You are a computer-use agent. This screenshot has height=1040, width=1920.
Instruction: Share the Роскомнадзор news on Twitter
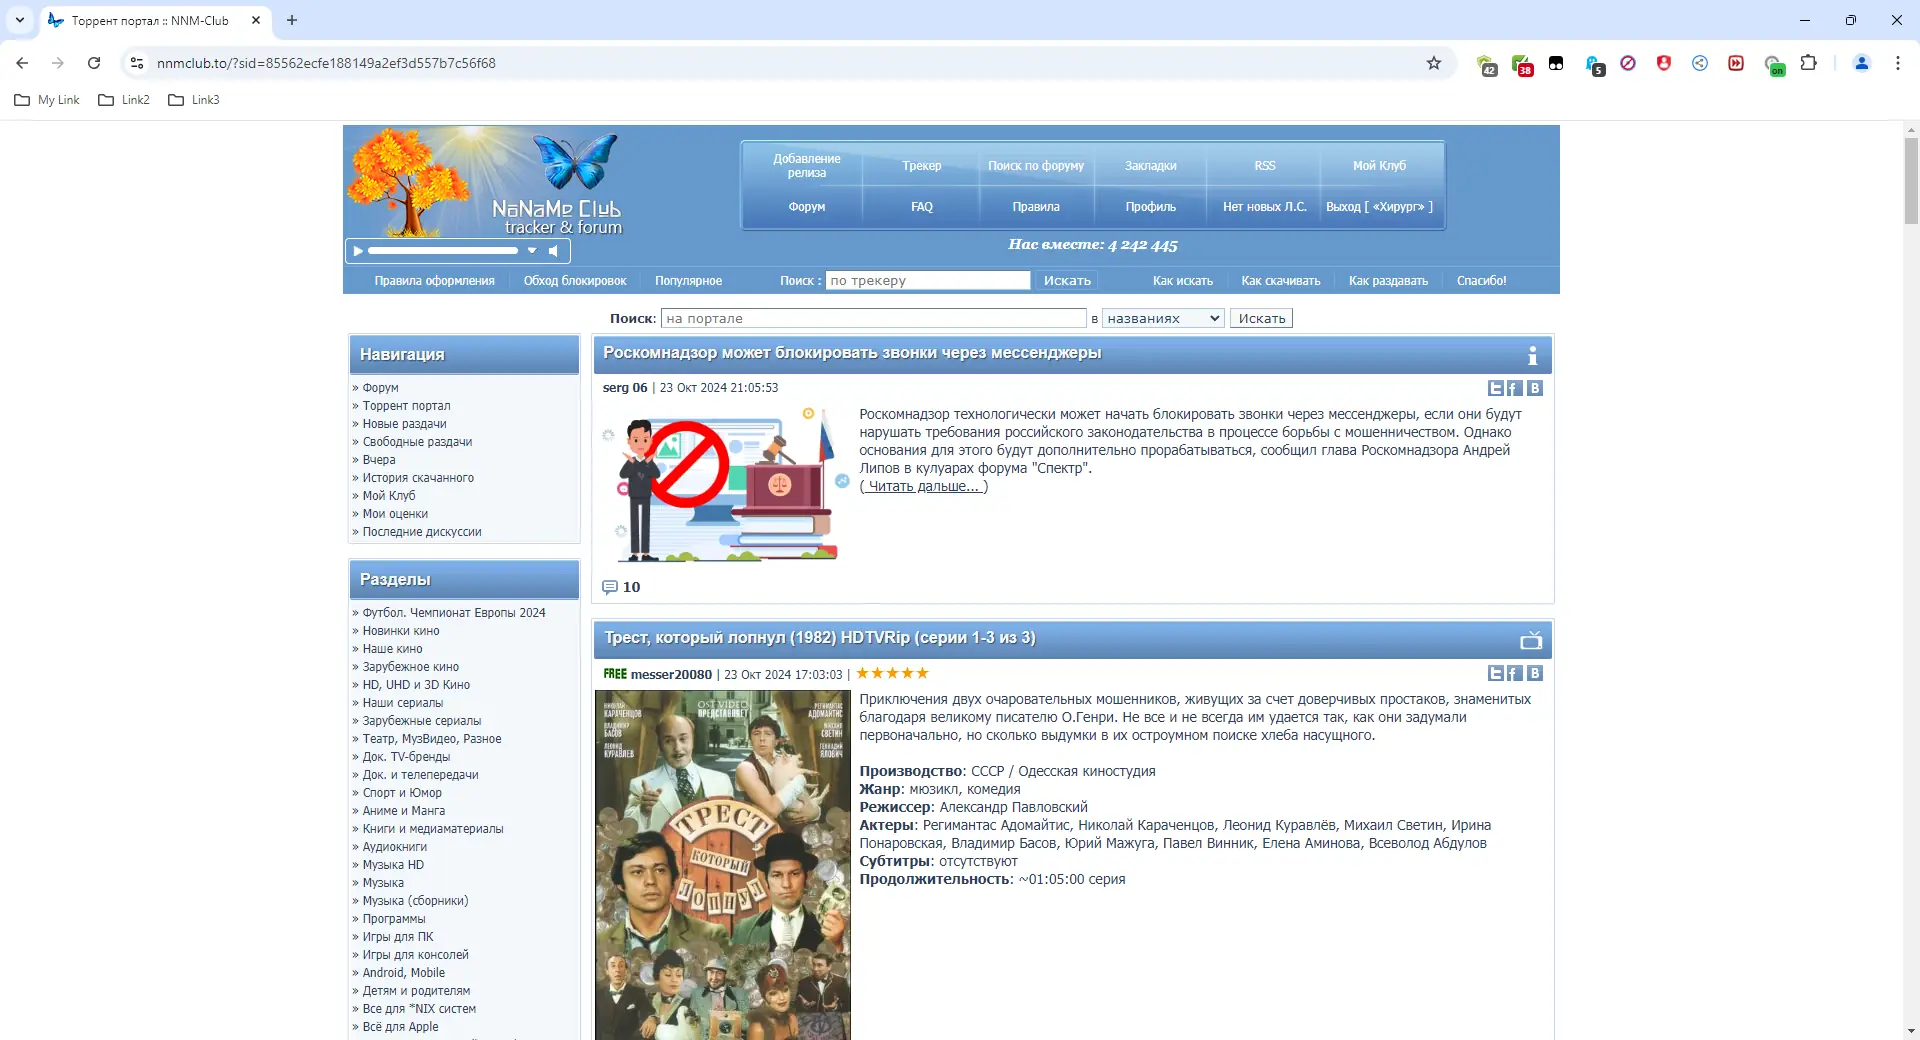1495,388
